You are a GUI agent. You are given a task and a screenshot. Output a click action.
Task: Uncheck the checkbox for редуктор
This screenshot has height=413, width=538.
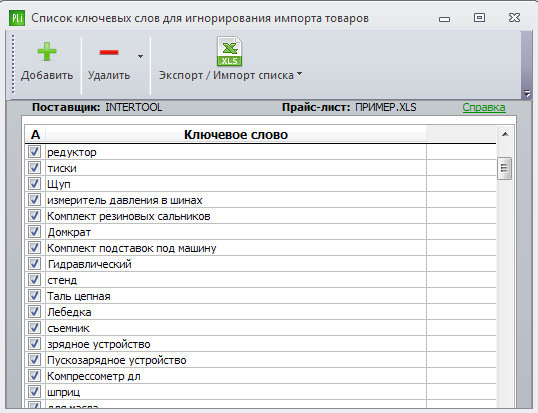34,152
